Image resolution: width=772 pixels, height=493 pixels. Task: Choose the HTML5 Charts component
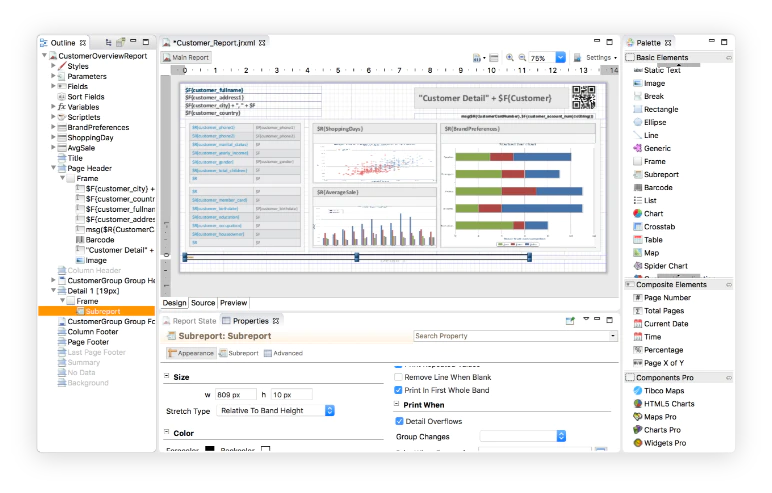(x=664, y=404)
